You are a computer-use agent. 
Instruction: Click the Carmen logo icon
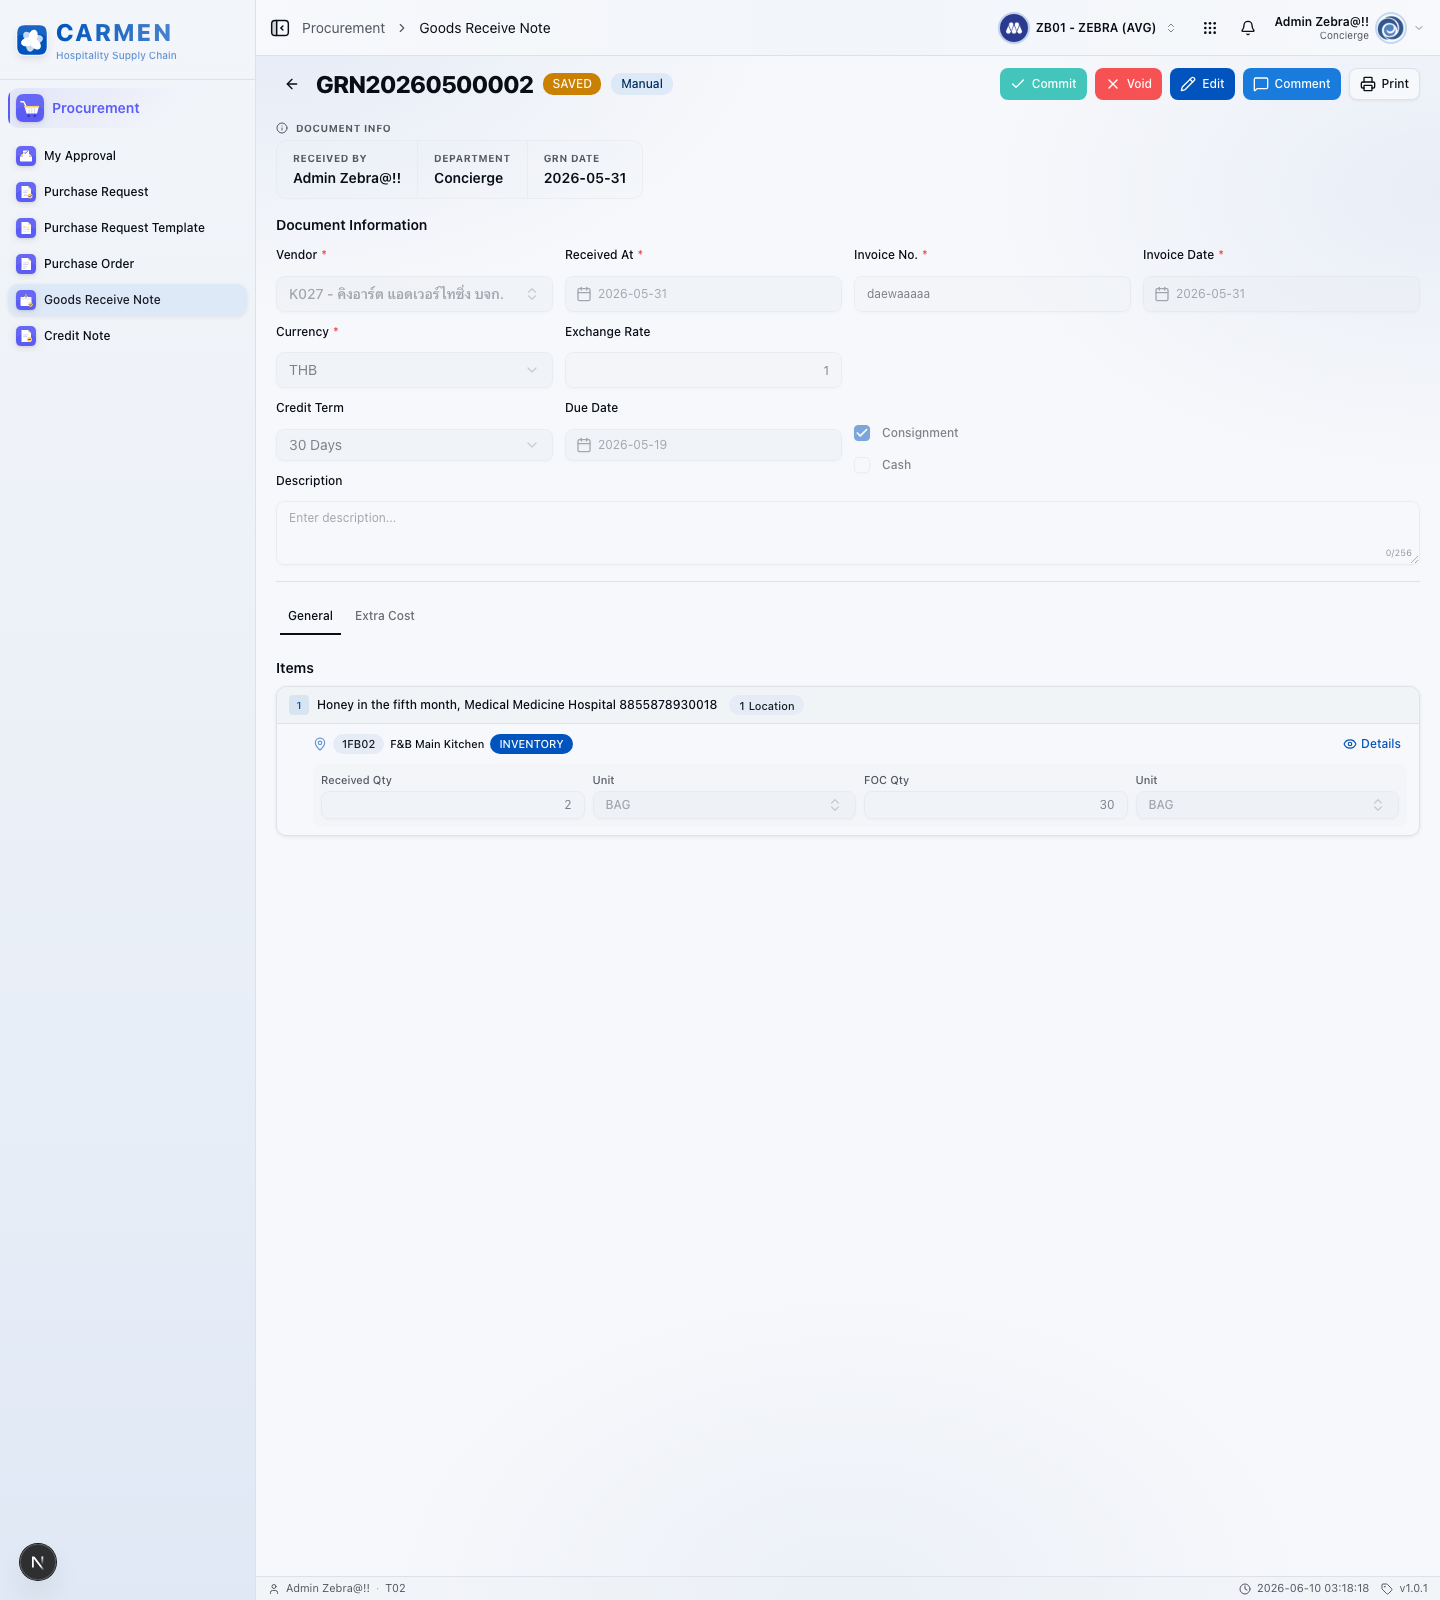[x=32, y=40]
